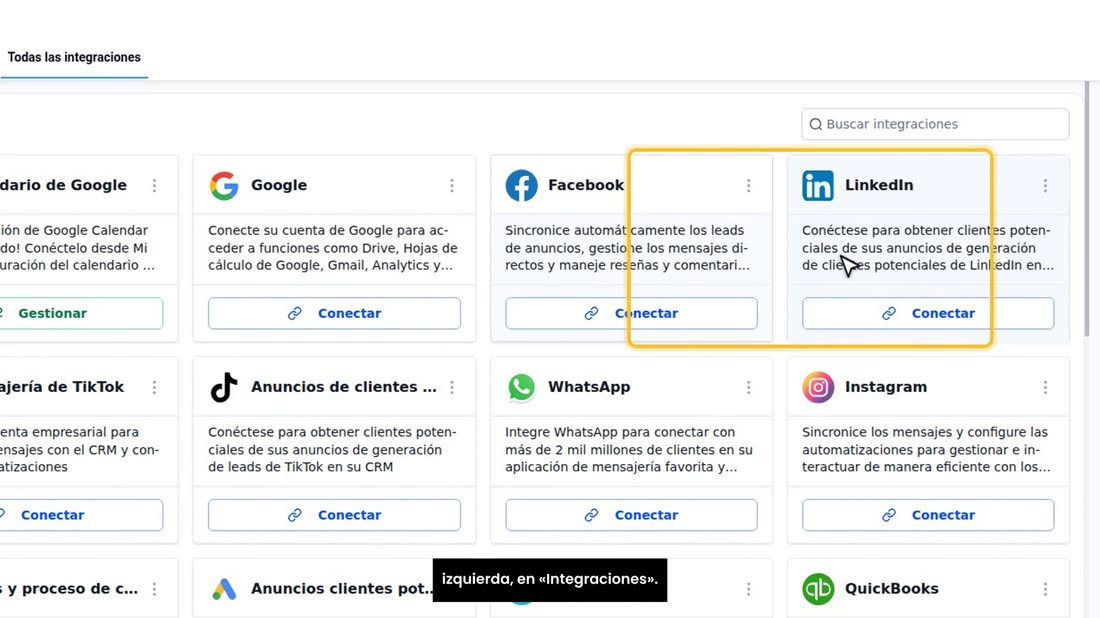Click Conectar button for LinkedIn
The width and height of the screenshot is (1100, 618).
(x=928, y=314)
